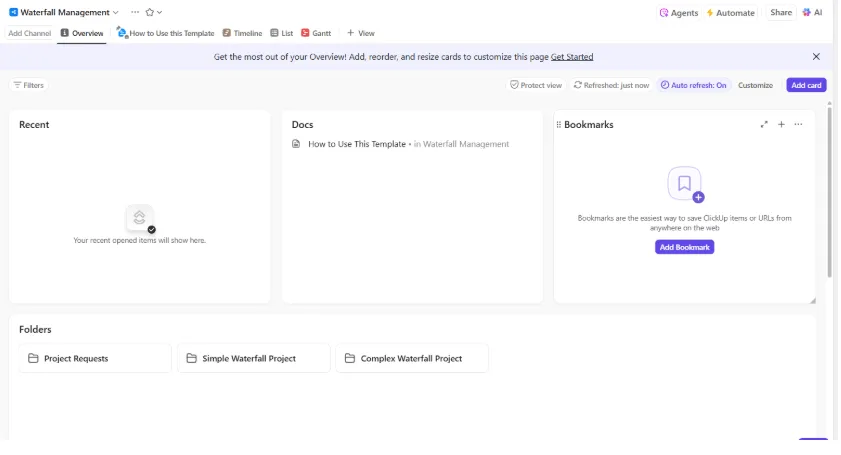This screenshot has width=841, height=455.
Task: Expand the Bookmarks card to fullscreen
Action: pyautogui.click(x=764, y=124)
